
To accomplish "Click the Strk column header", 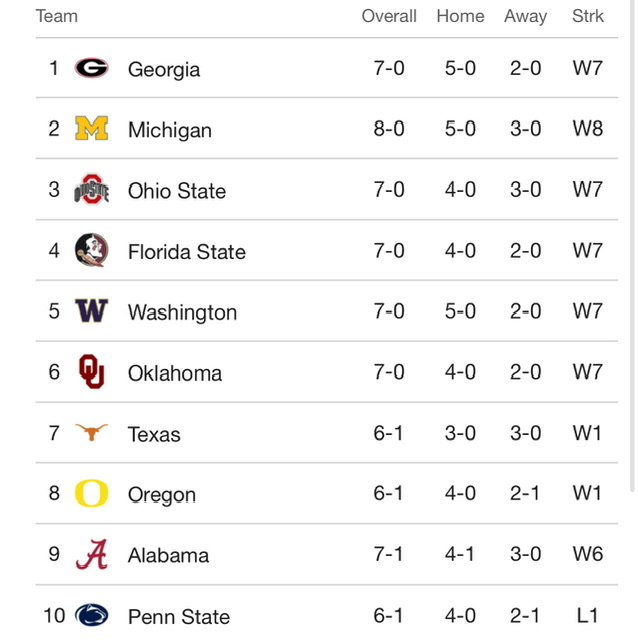I will [x=588, y=16].
